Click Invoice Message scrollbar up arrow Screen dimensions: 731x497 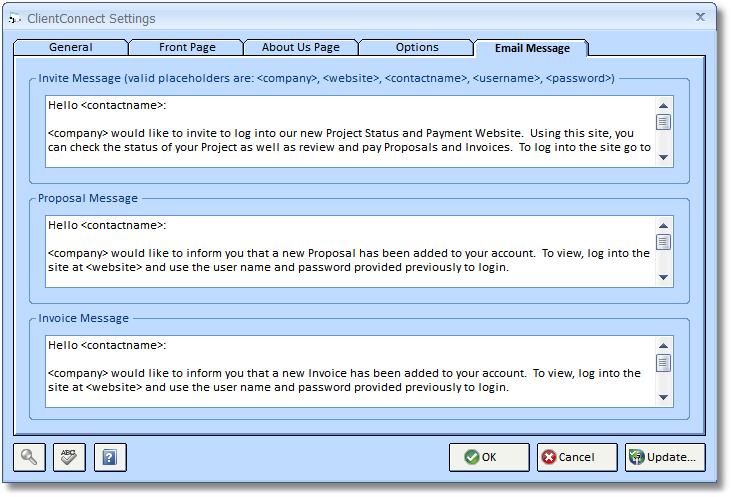coord(663,345)
